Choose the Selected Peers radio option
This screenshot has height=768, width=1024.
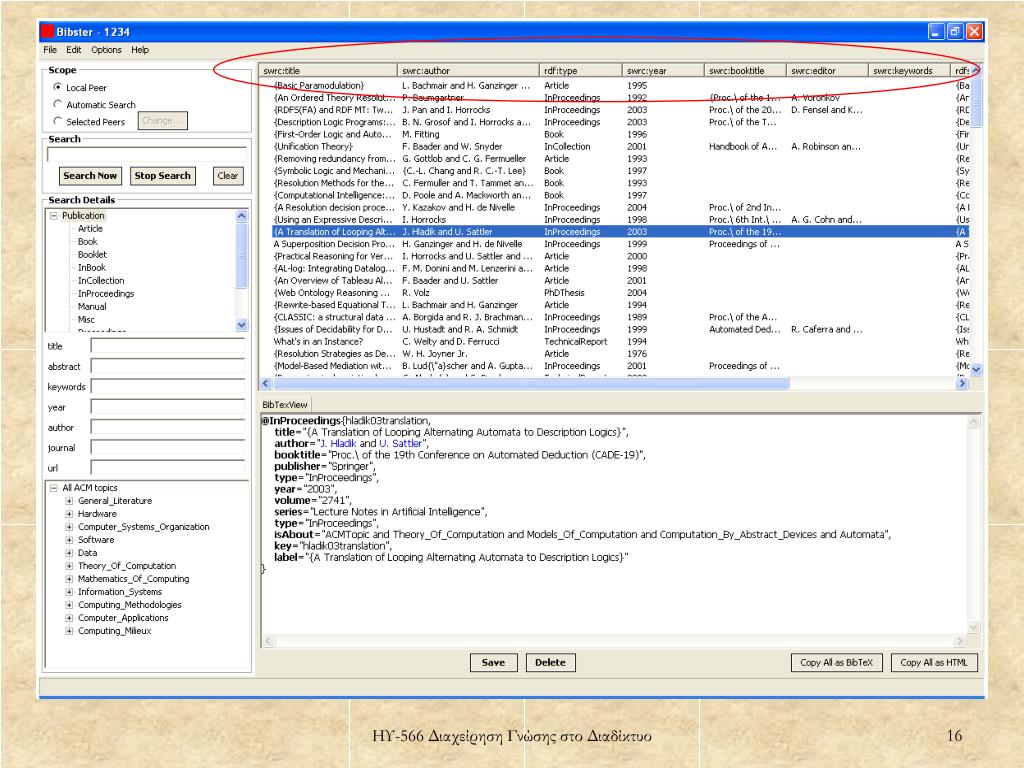57,121
